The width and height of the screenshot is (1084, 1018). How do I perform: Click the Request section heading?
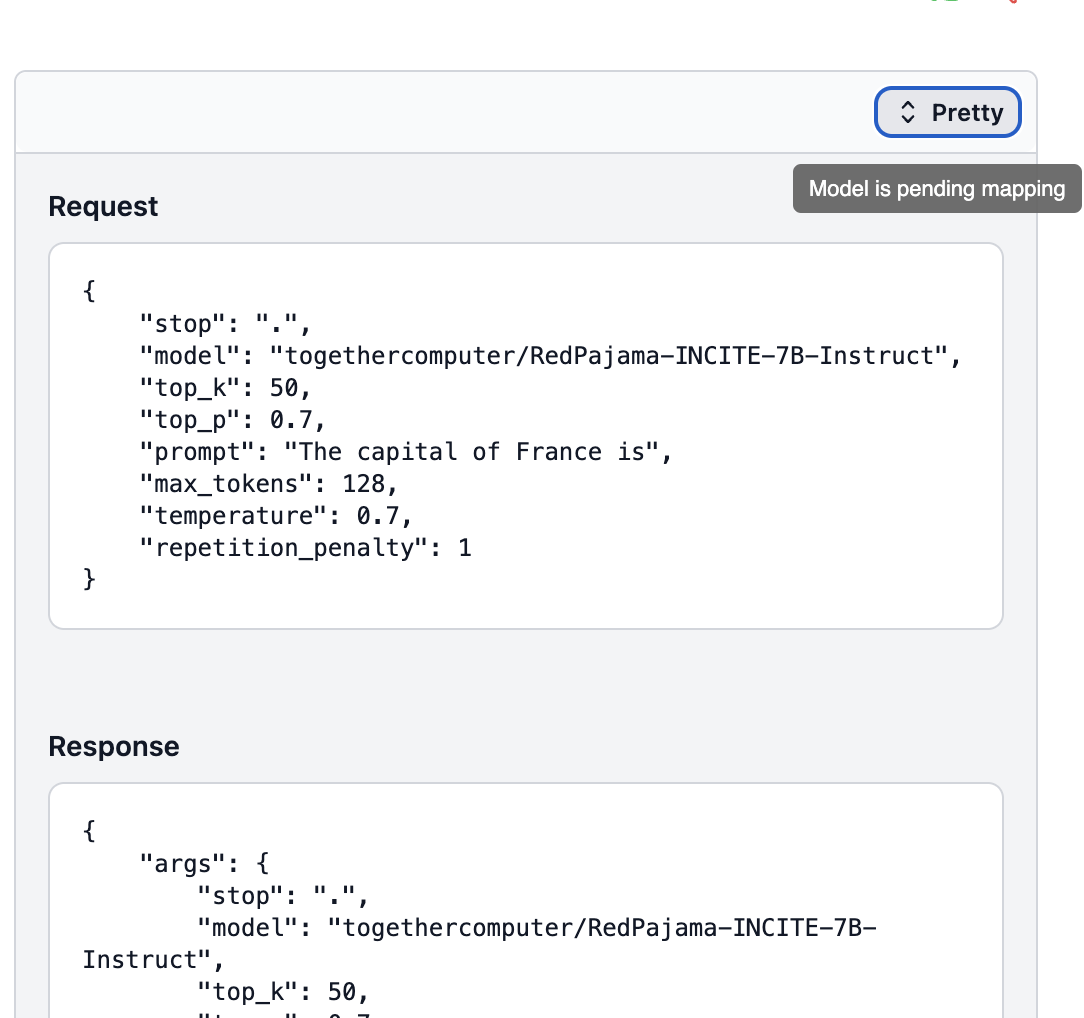pyautogui.click(x=103, y=206)
